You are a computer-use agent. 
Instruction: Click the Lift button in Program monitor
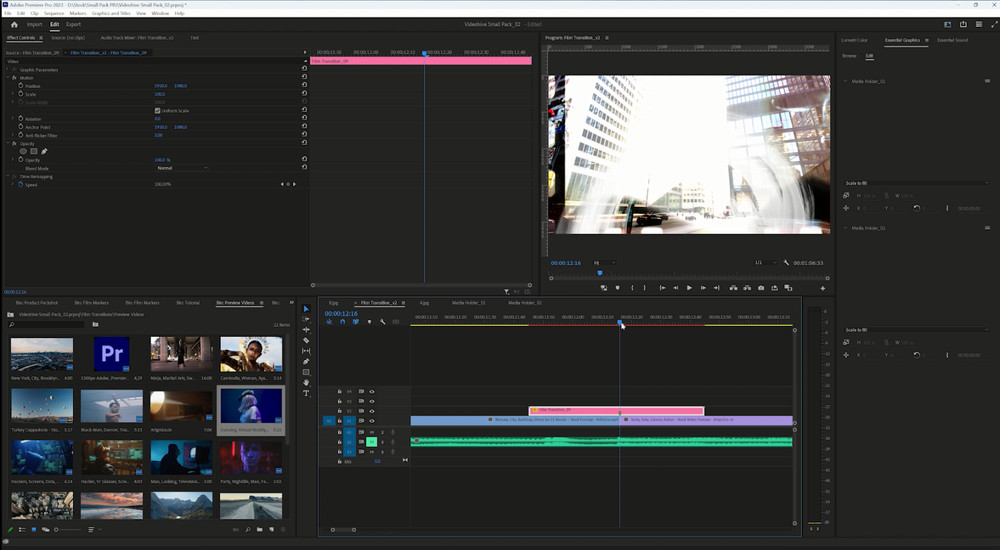point(733,288)
